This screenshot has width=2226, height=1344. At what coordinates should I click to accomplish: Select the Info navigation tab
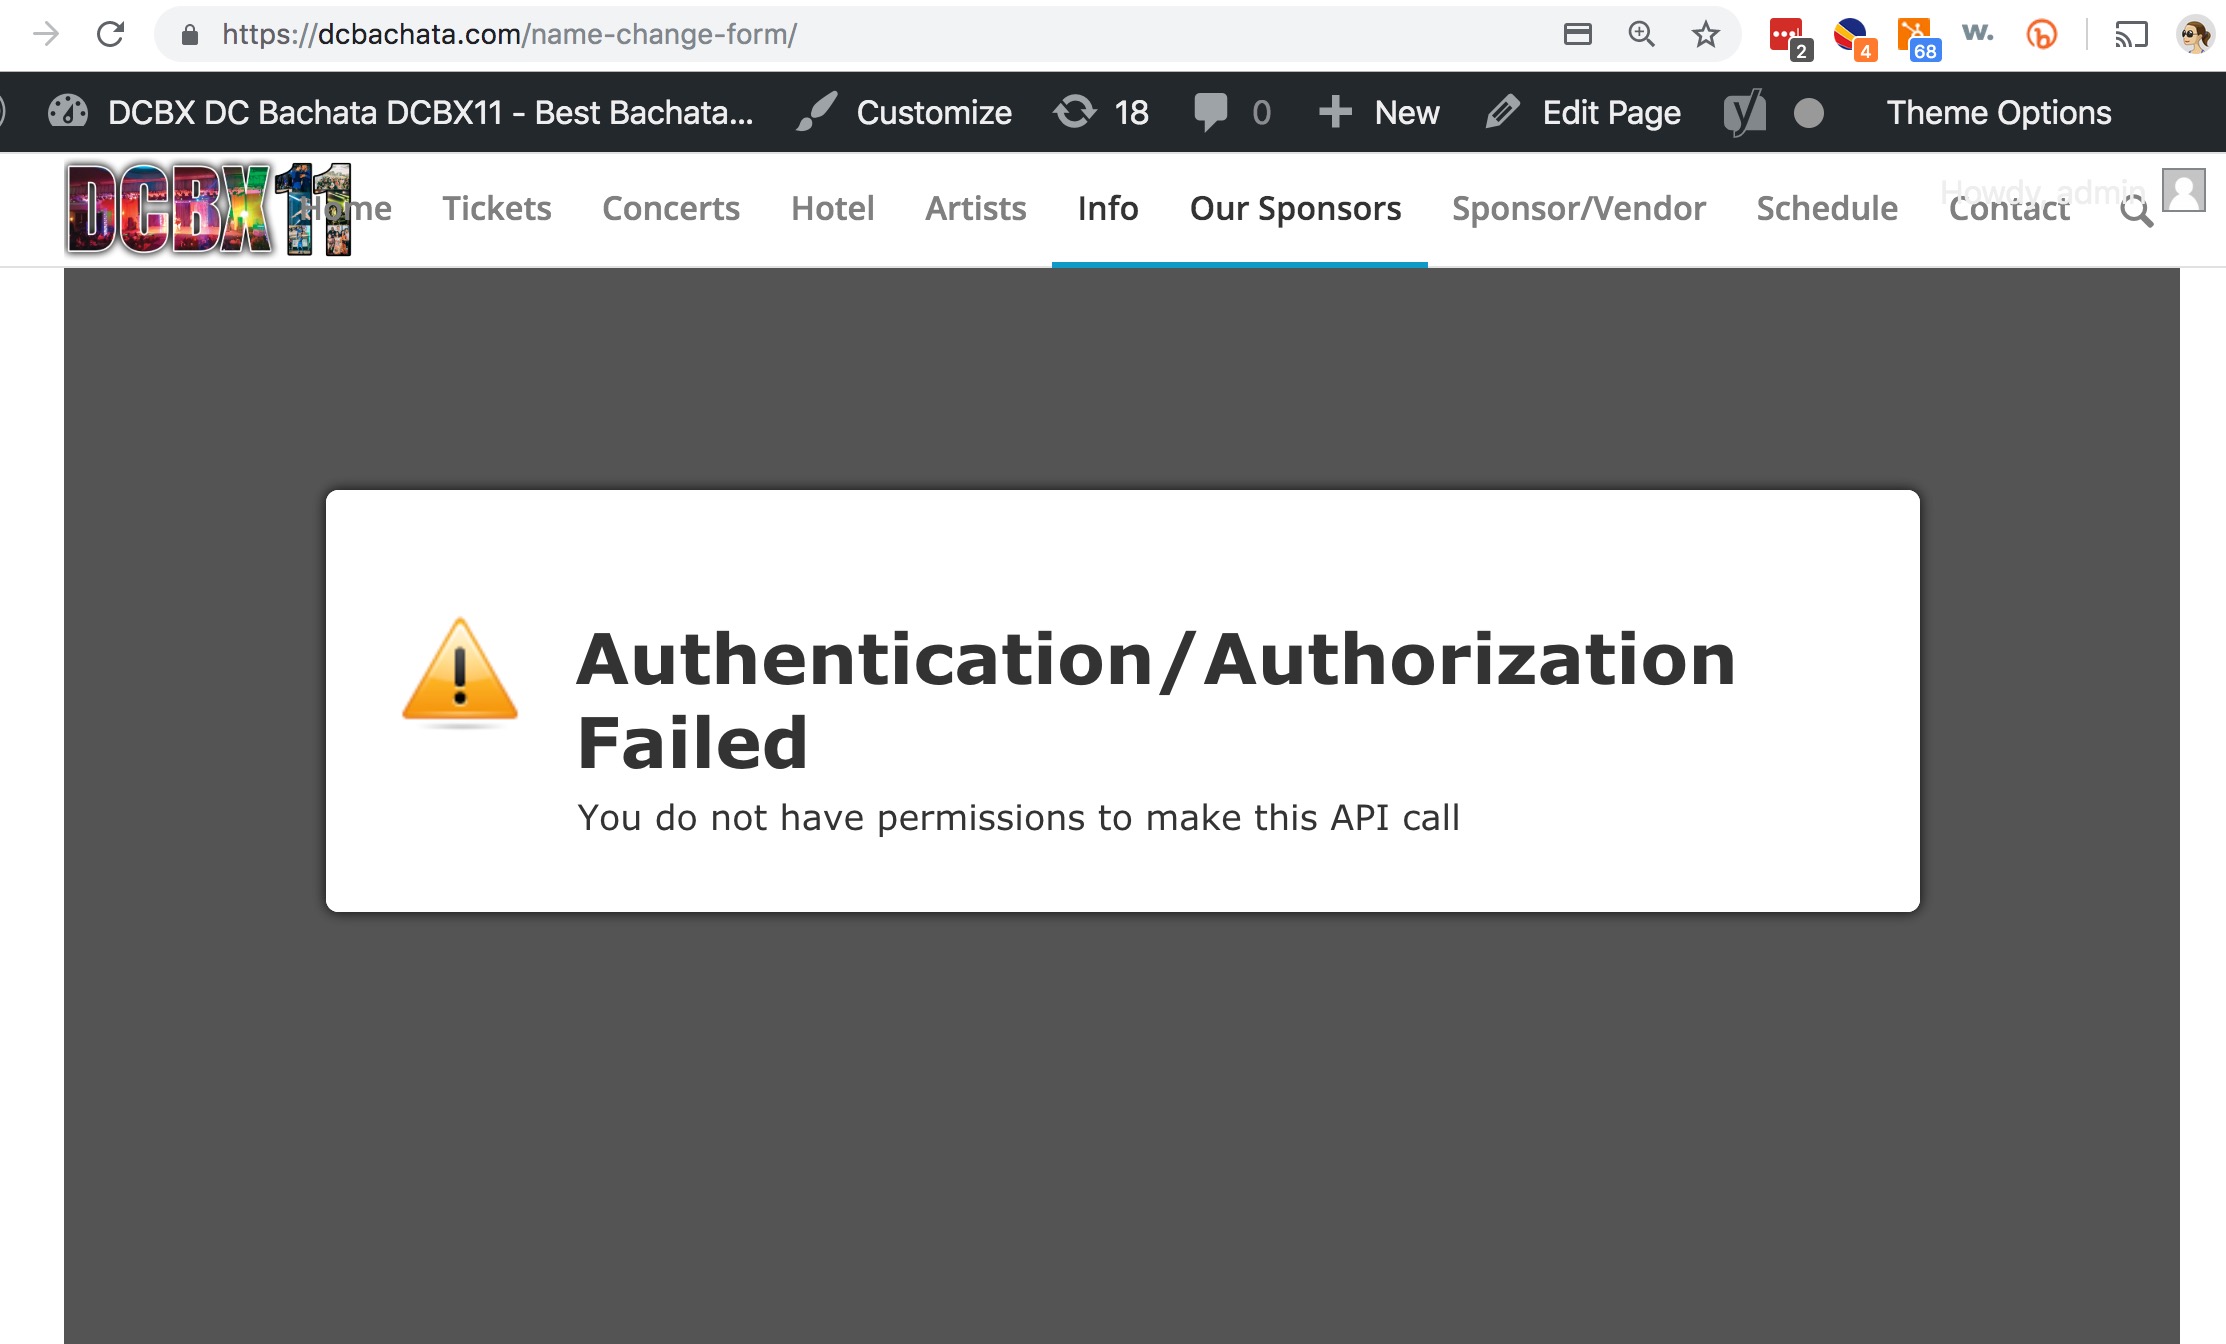click(1110, 208)
